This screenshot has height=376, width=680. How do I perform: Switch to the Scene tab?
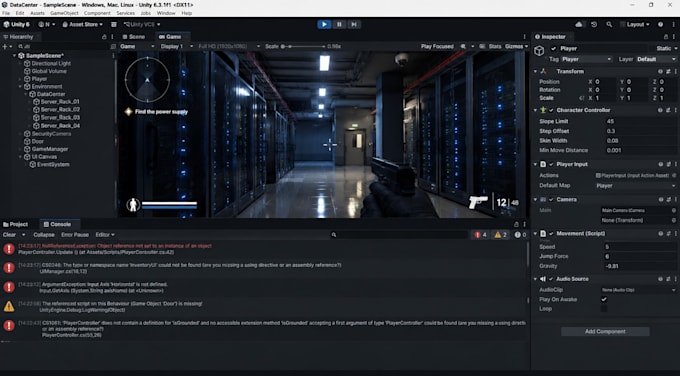pos(134,37)
